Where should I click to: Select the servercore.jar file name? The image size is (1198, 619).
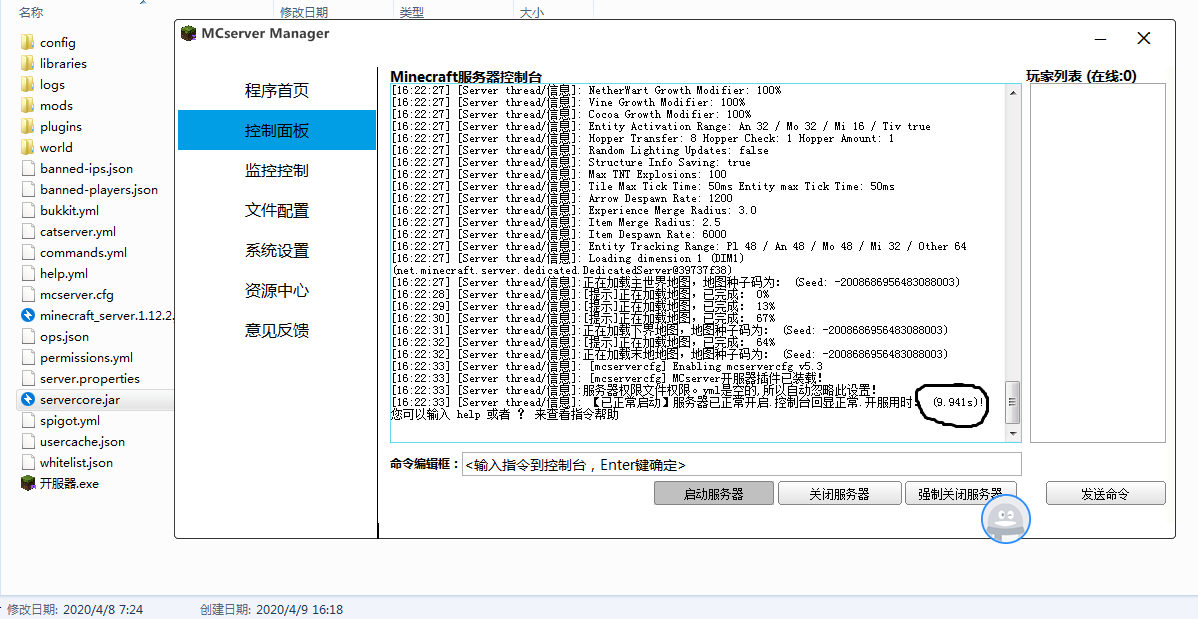[80, 400]
